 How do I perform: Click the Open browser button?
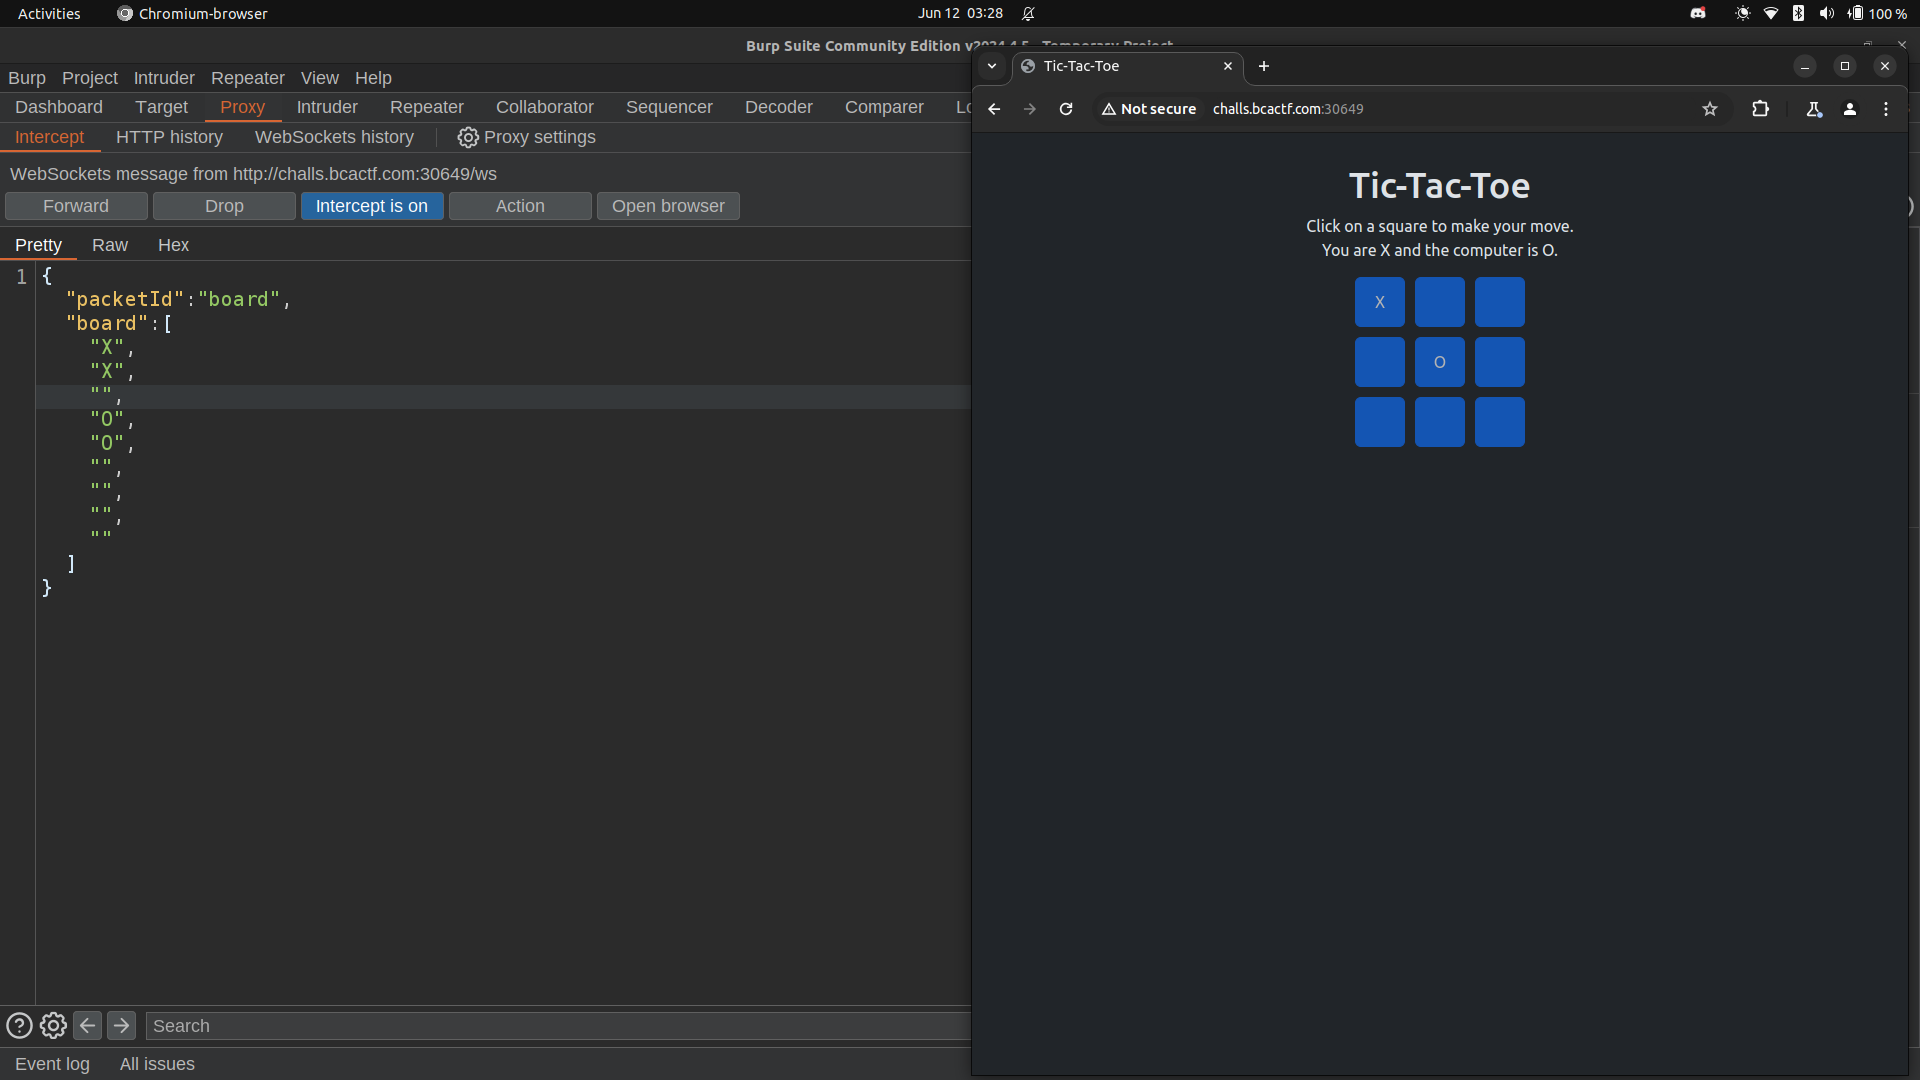click(667, 206)
